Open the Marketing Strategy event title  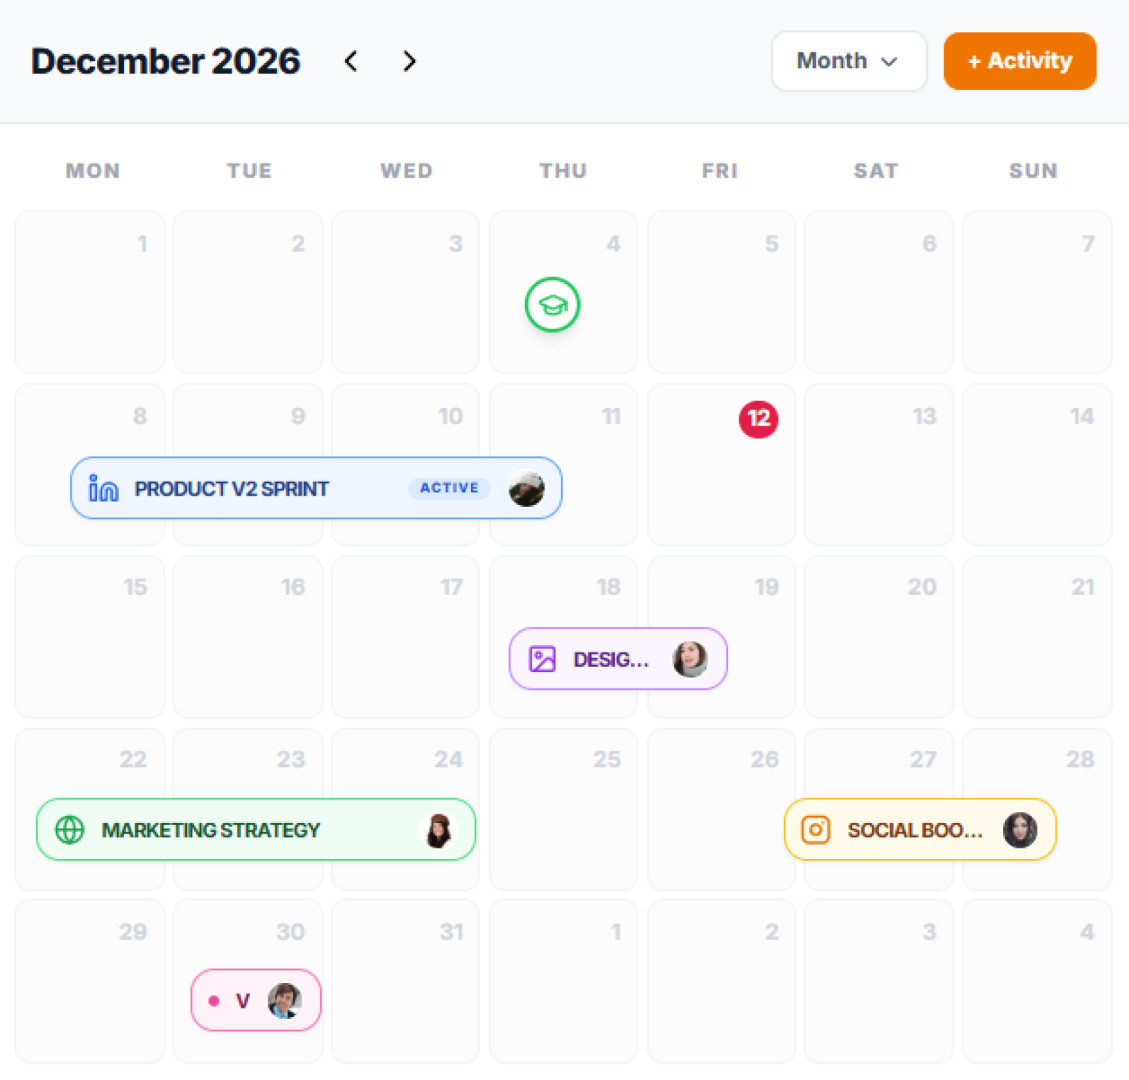point(211,830)
